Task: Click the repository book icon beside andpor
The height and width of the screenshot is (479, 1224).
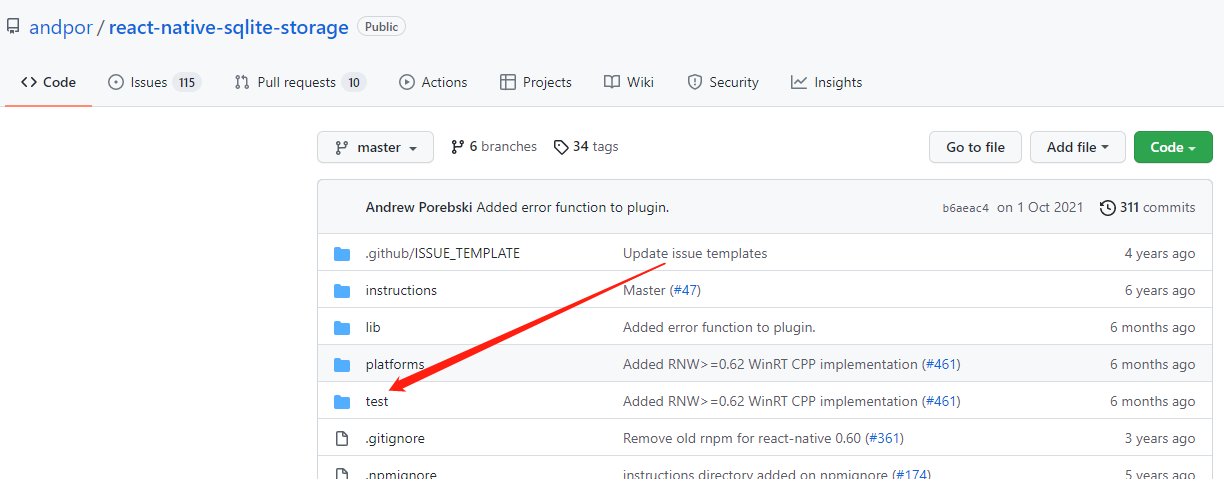Action: (x=13, y=27)
